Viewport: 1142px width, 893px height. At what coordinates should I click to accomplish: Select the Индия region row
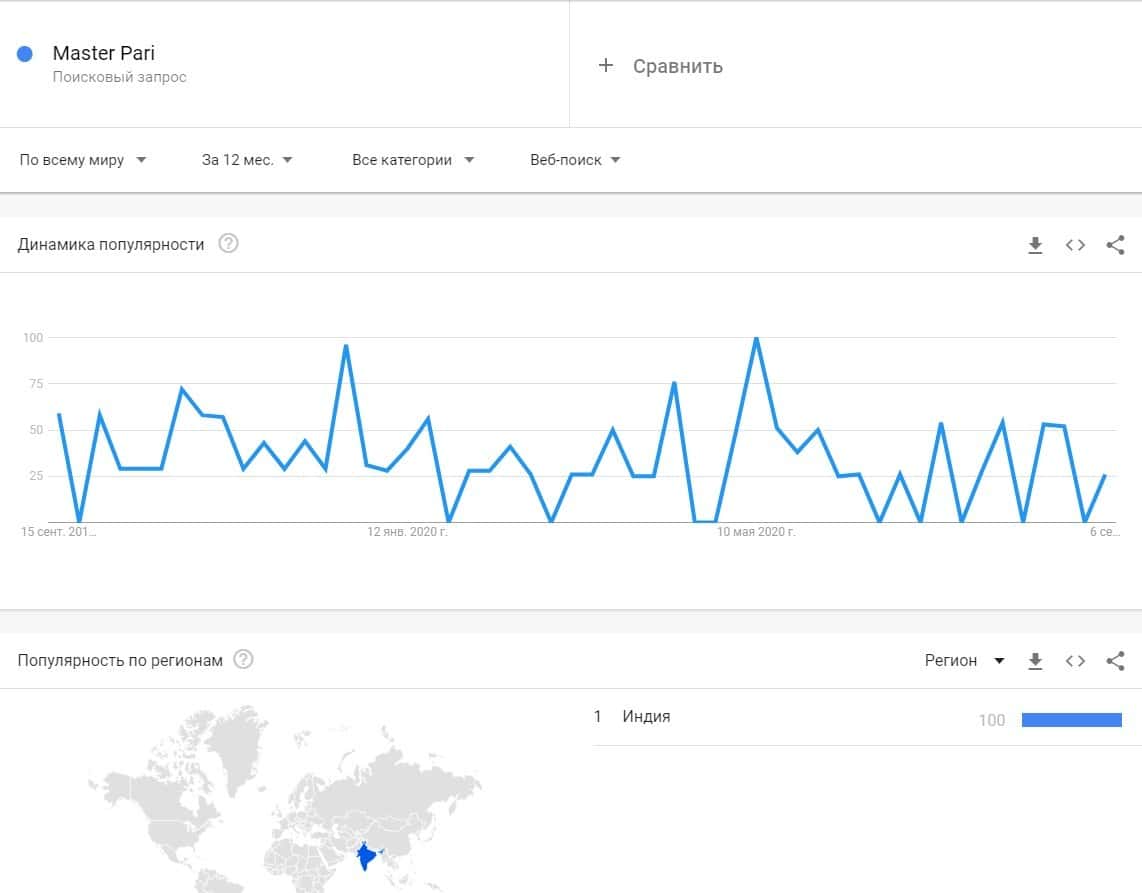pos(646,717)
